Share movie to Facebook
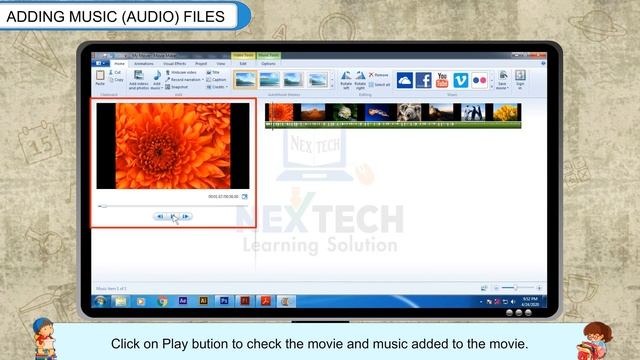Screen dimensions: 640x360 tap(423, 80)
